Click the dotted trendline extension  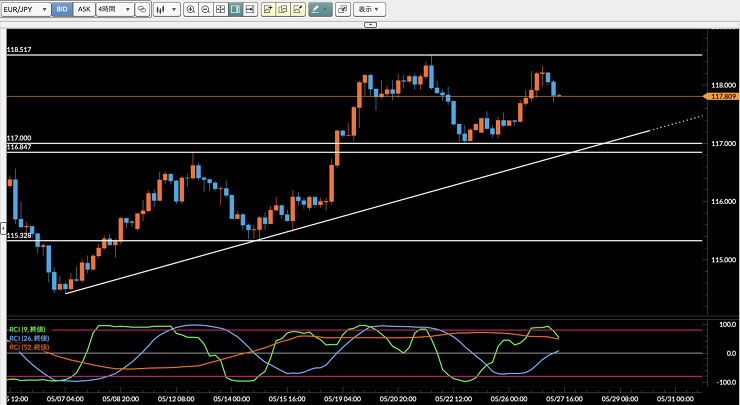(x=677, y=123)
